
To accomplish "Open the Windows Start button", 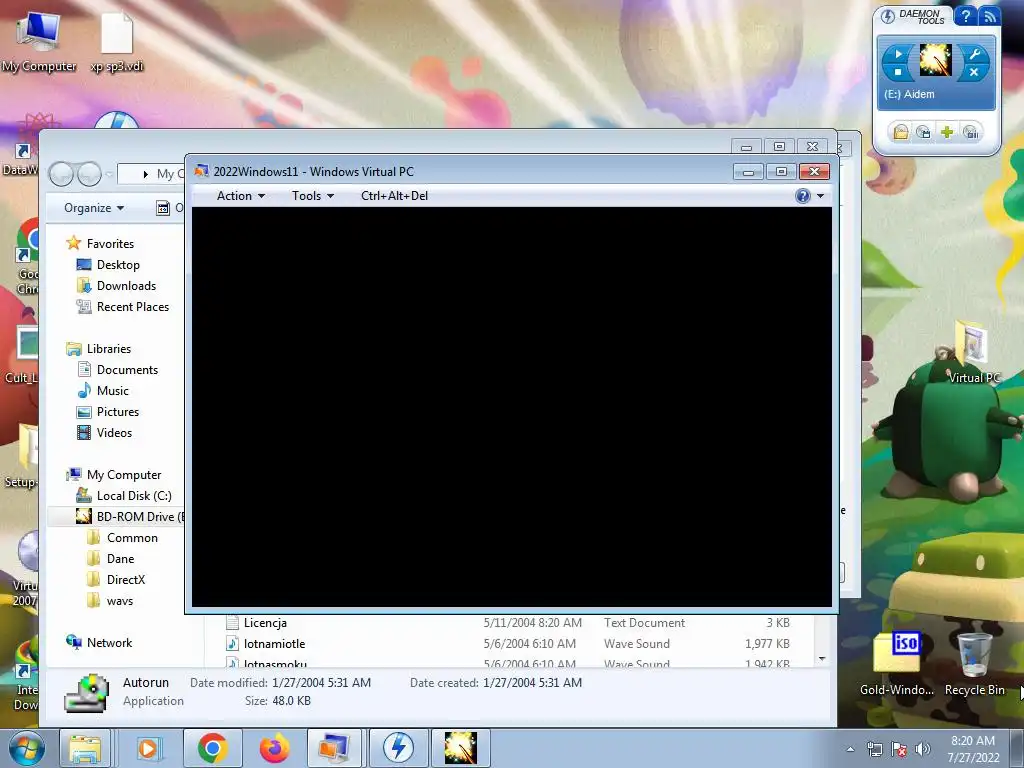I will point(25,748).
